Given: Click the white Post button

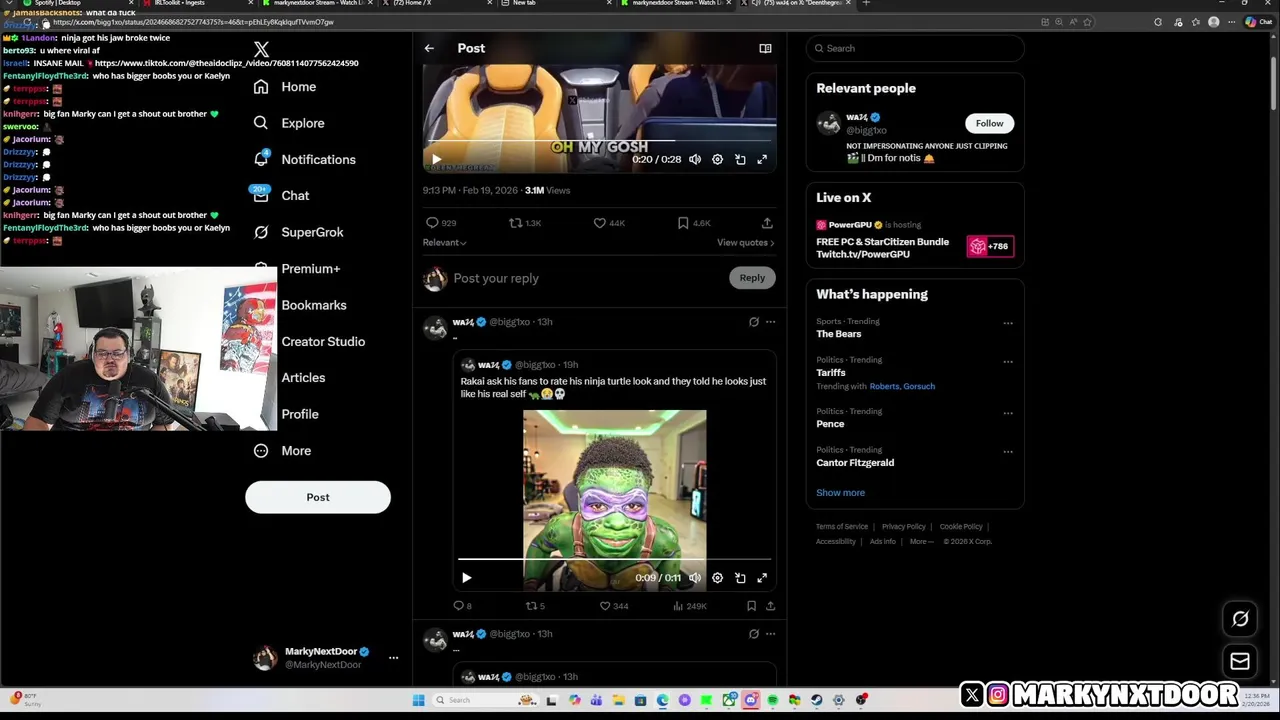Looking at the screenshot, I should (318, 497).
